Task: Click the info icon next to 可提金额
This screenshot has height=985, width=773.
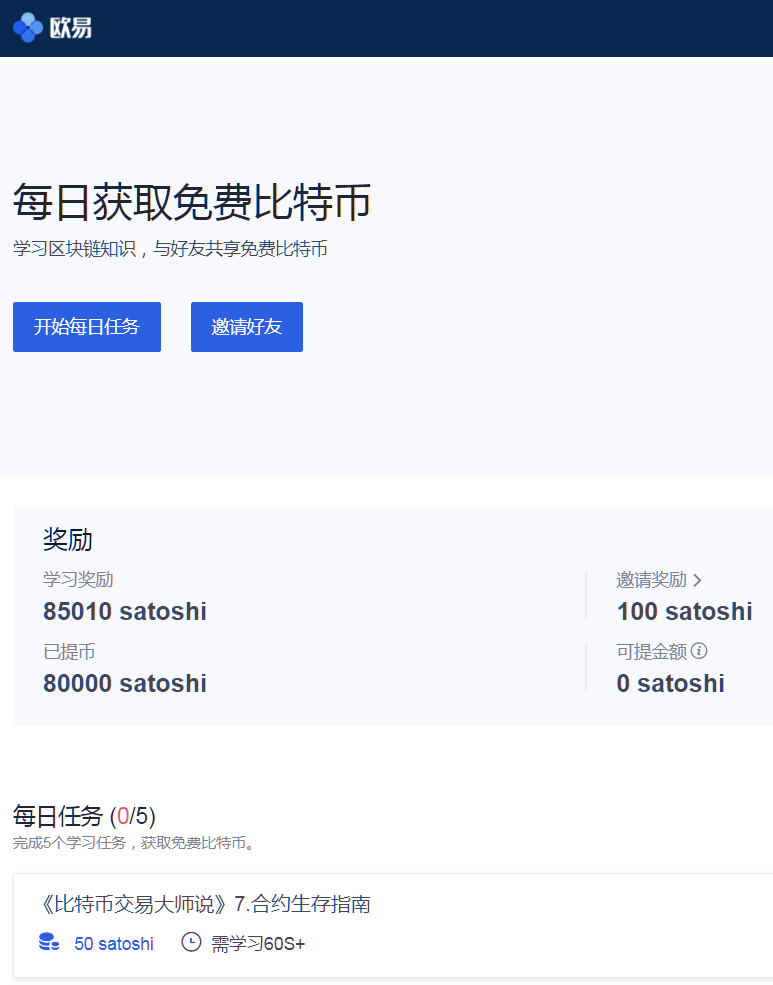Action: click(x=699, y=651)
